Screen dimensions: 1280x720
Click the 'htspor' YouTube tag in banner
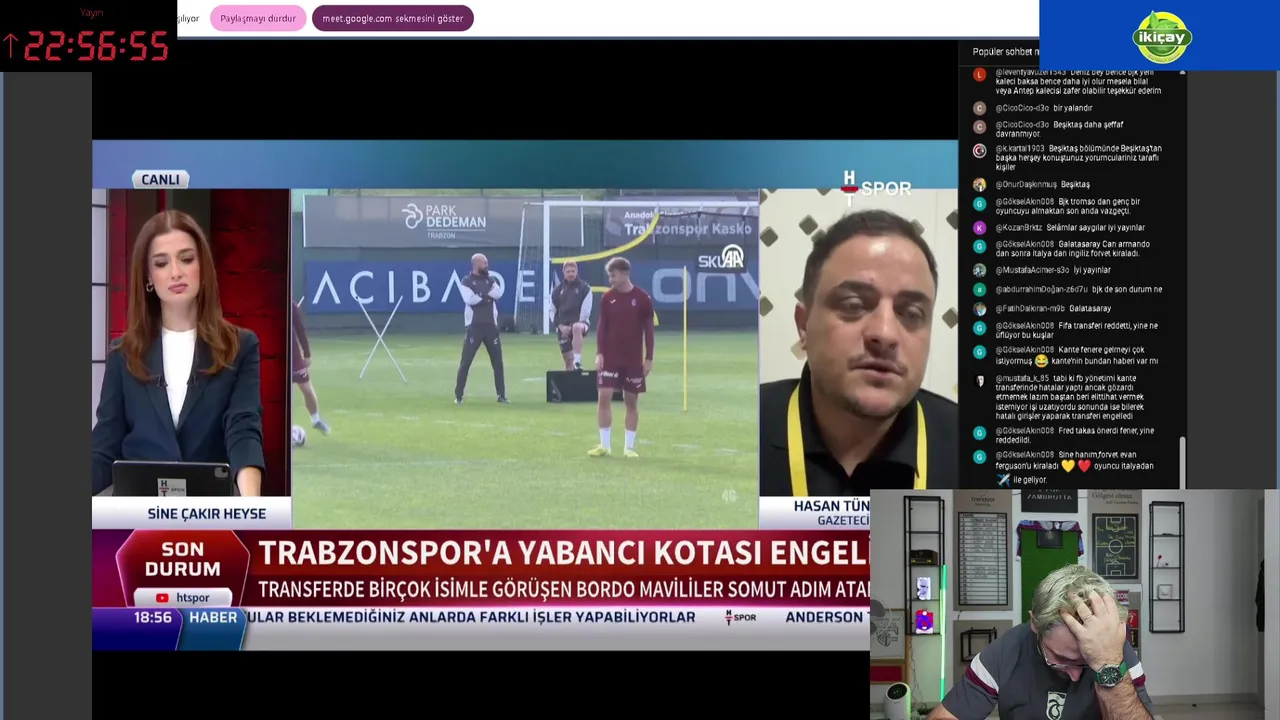tap(183, 598)
